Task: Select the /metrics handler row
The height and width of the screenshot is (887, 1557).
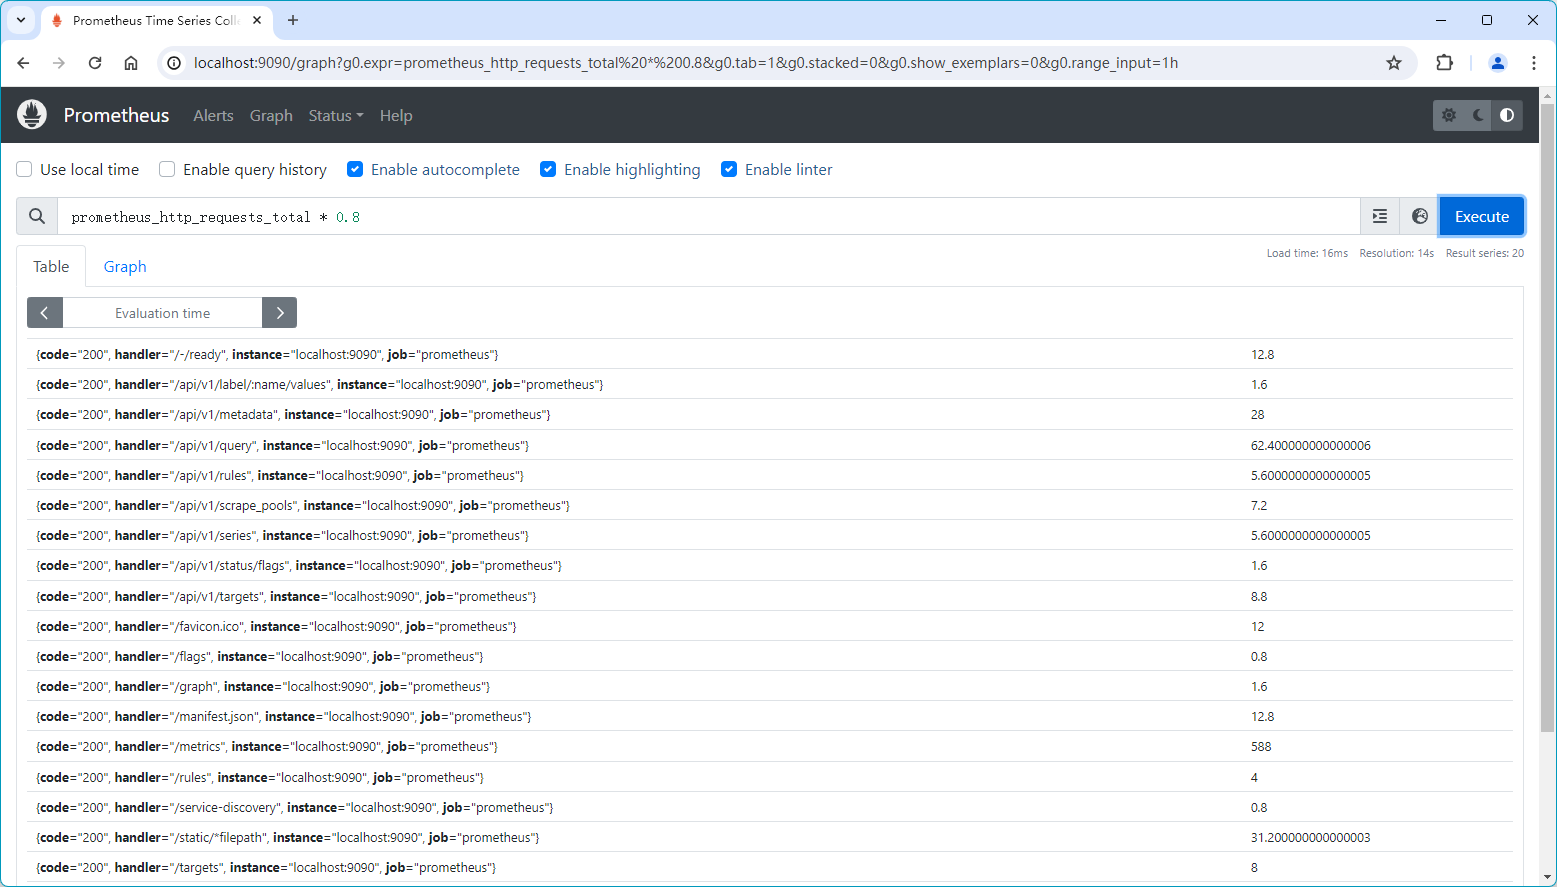Action: (x=769, y=746)
